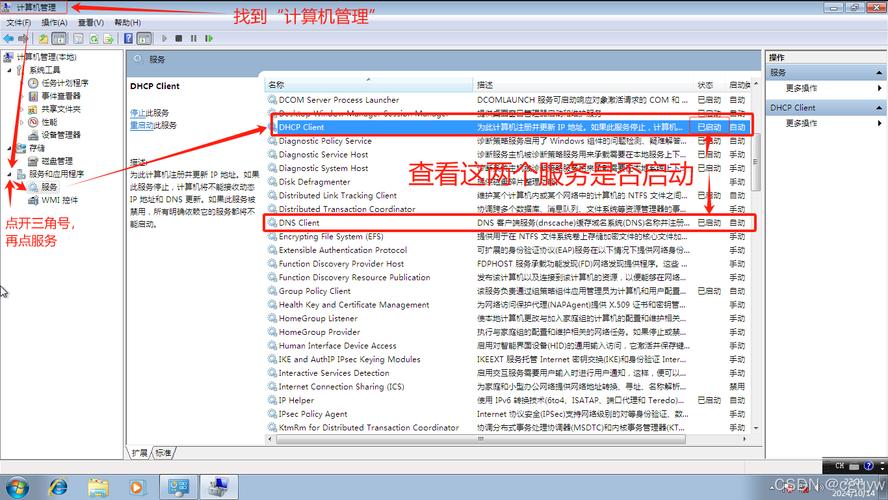Image resolution: width=888 pixels, height=500 pixels.
Task: Click the Restart service icon
Action: pyautogui.click(x=209, y=39)
